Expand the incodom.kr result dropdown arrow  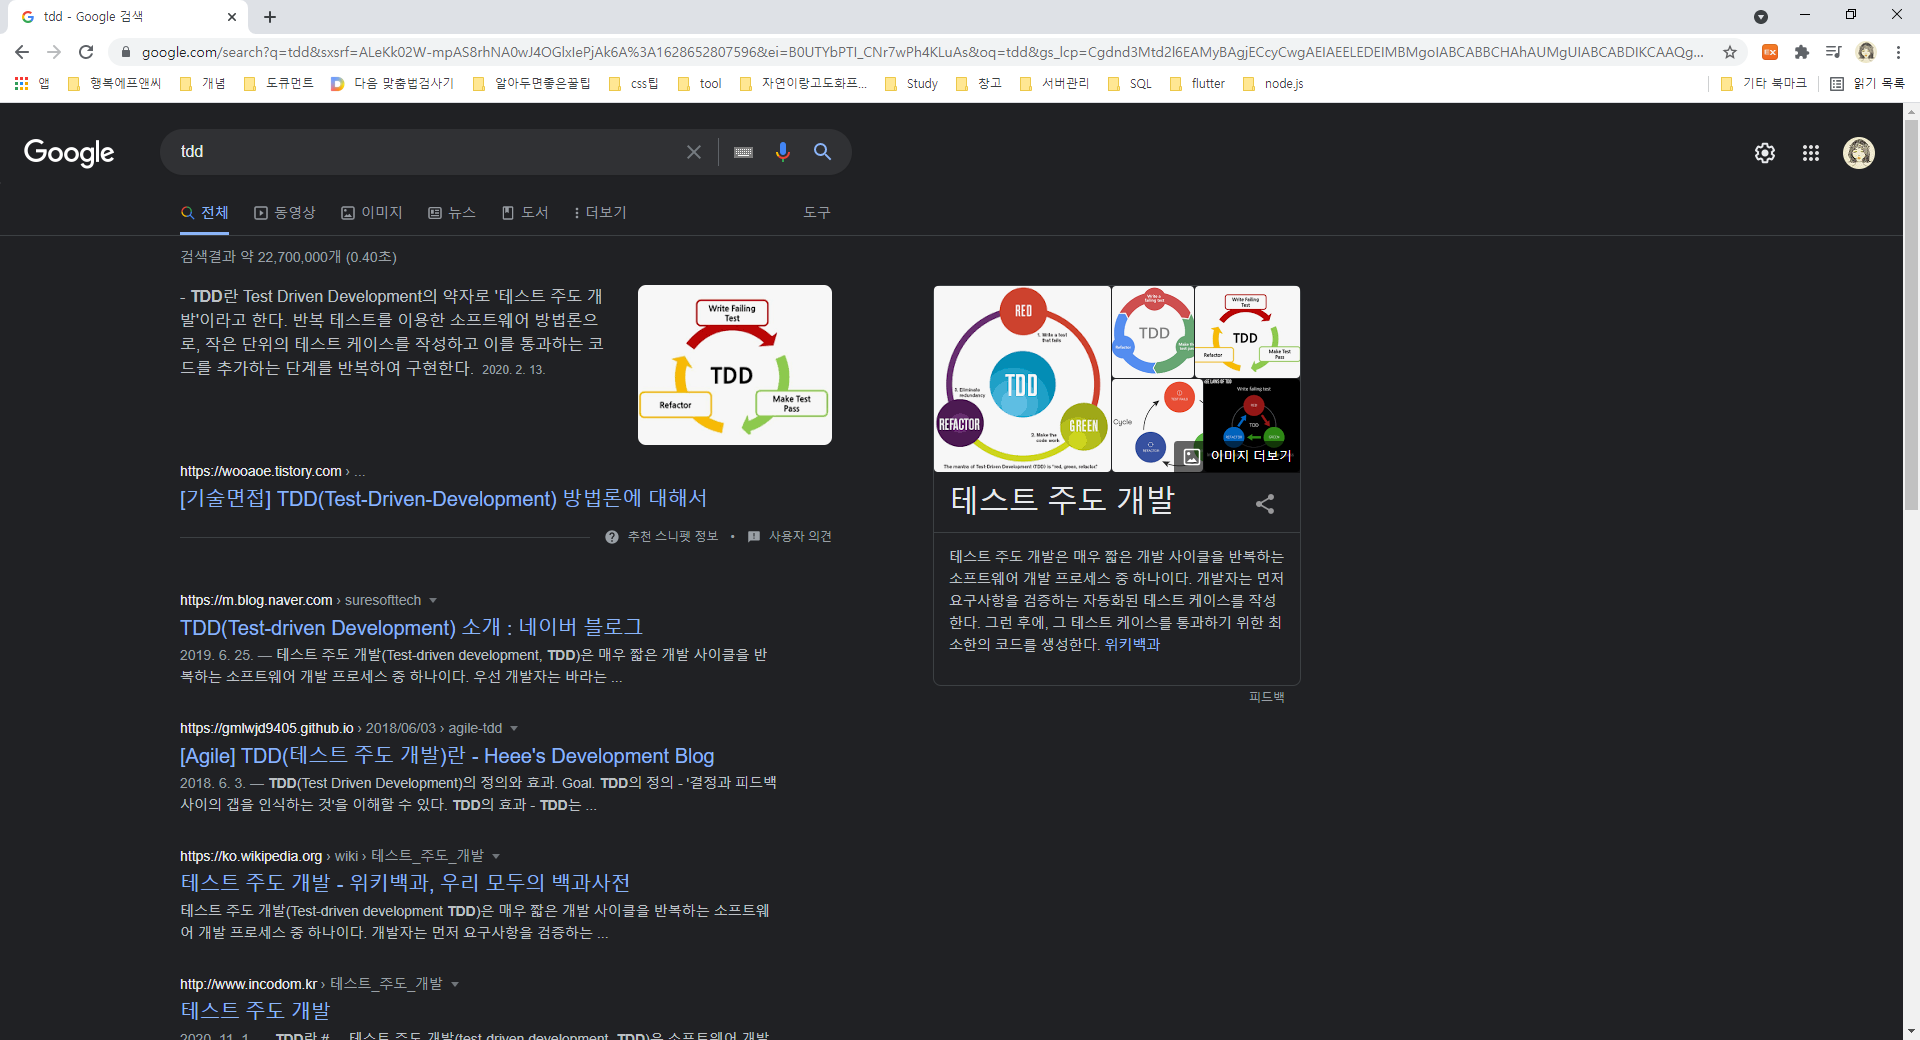(455, 985)
